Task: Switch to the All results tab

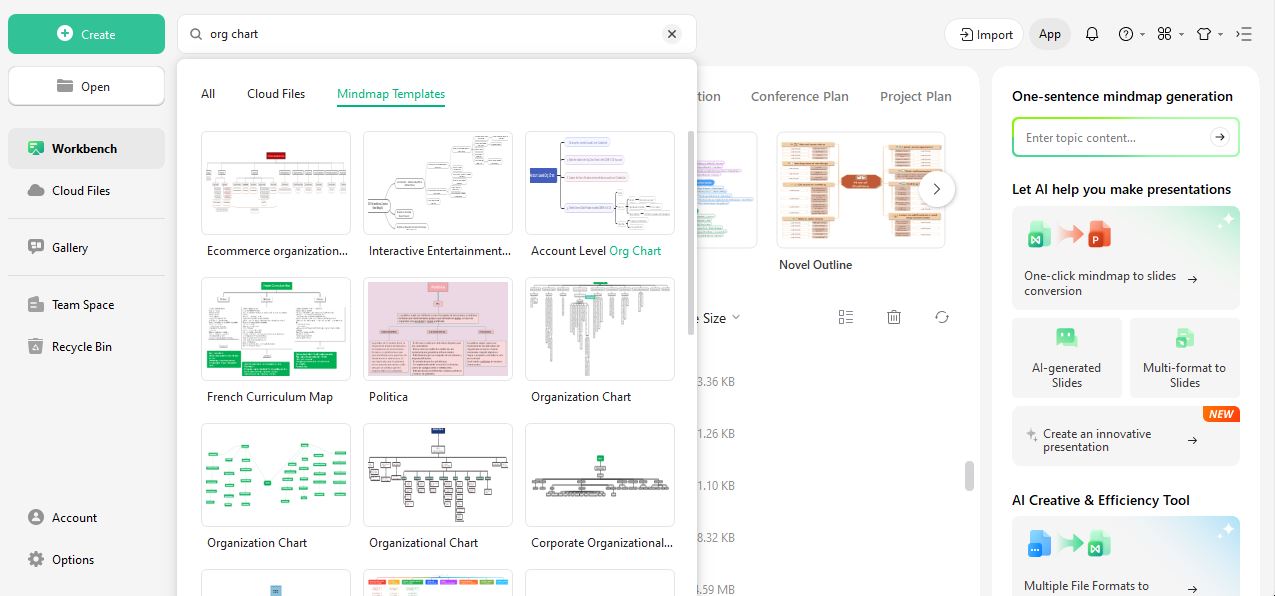Action: 208,94
